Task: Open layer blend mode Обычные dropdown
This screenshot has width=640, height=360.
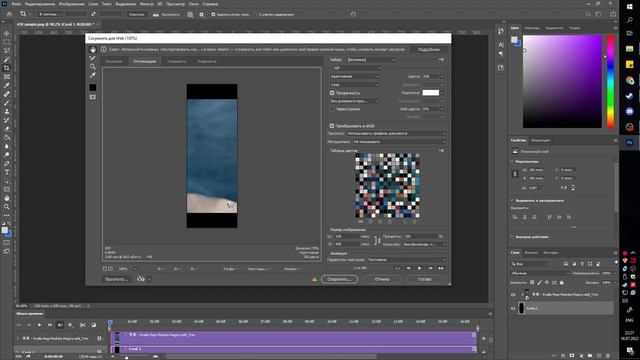Action: tap(540, 273)
